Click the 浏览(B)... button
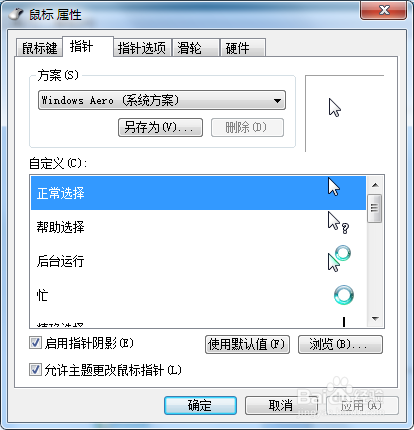The width and height of the screenshot is (414, 430). pyautogui.click(x=340, y=344)
